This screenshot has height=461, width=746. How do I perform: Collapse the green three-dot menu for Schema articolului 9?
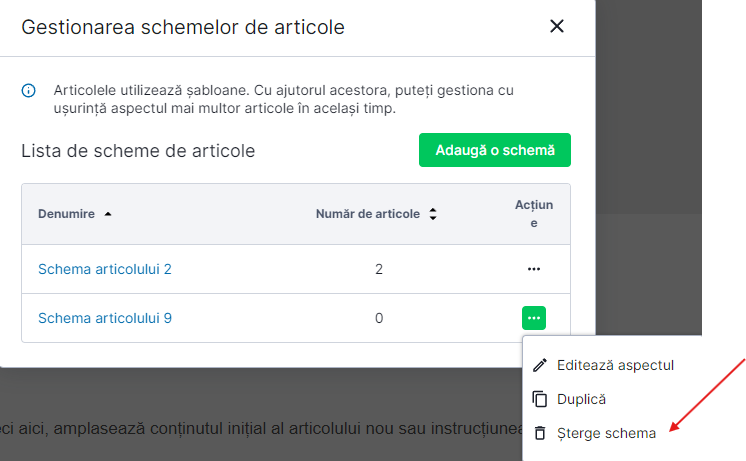(533, 318)
